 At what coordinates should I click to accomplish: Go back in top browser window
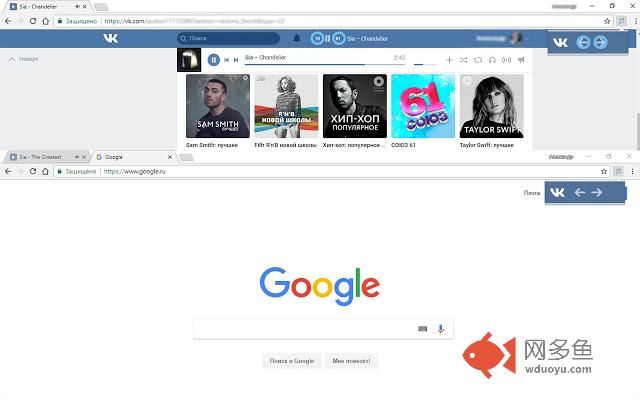pos(8,21)
